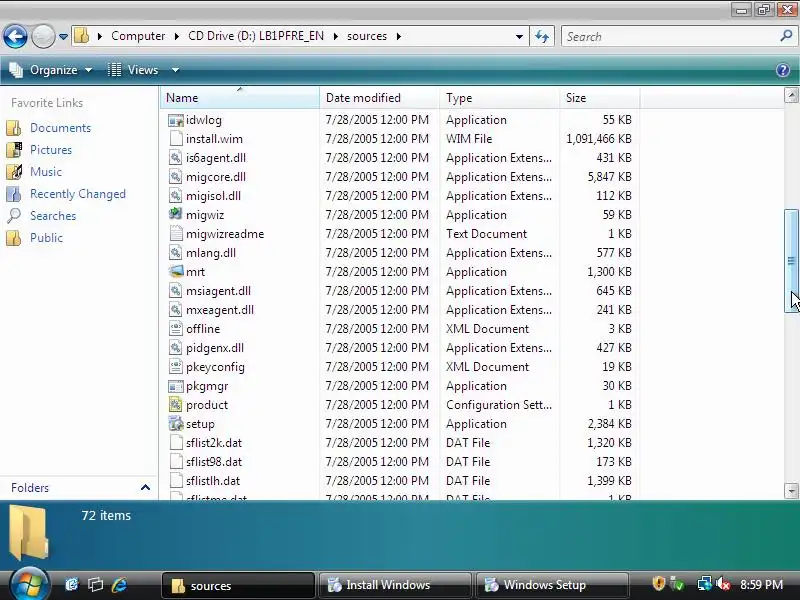Select the sflist98.dat file name
This screenshot has width=800, height=600.
coord(214,462)
